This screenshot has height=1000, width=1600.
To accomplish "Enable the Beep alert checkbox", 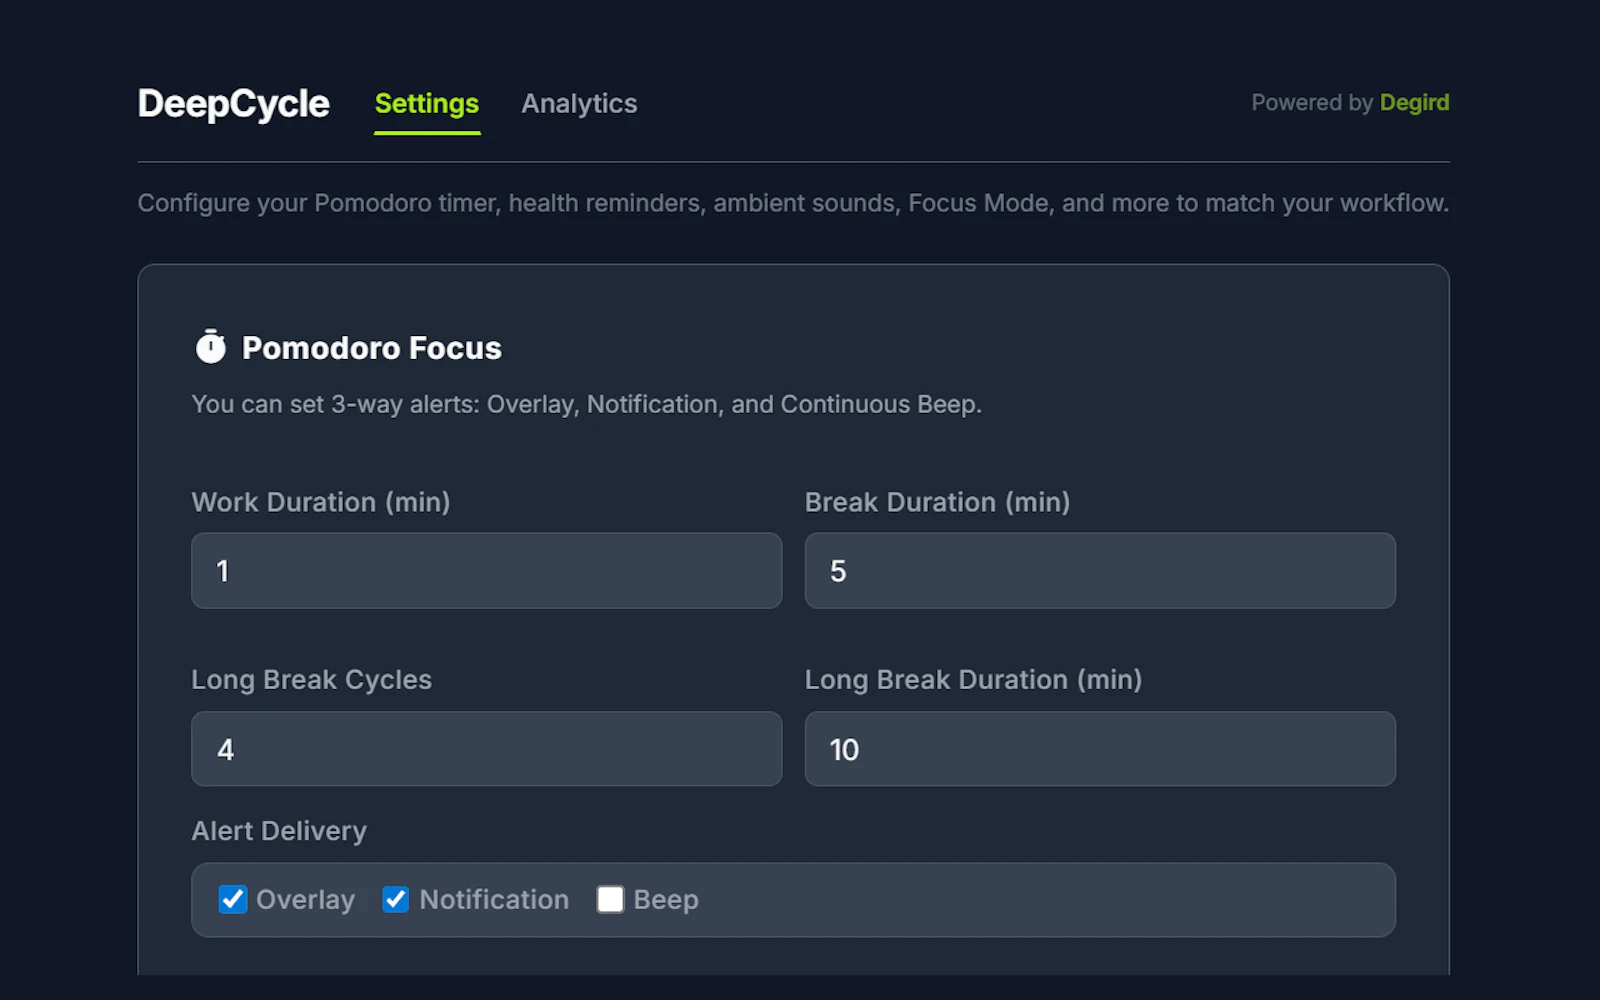I will click(610, 899).
